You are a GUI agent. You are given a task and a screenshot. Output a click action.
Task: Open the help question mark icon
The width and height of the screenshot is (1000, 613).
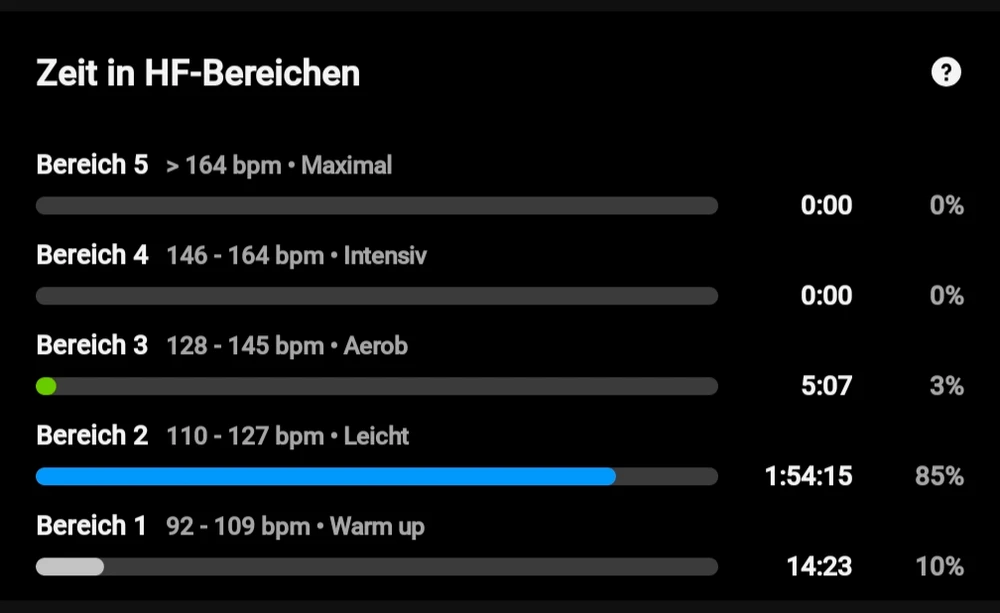[945, 73]
